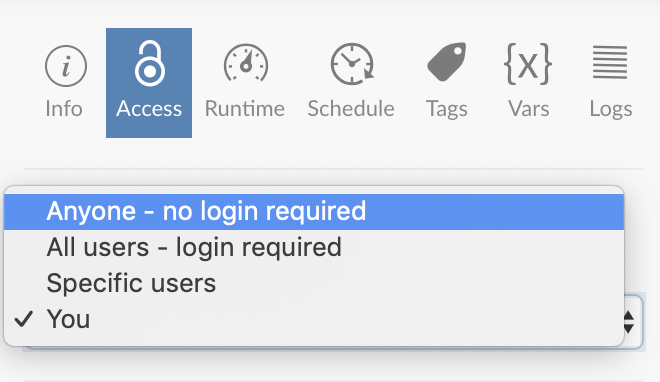Pick the 'Specific users' option

point(314,283)
